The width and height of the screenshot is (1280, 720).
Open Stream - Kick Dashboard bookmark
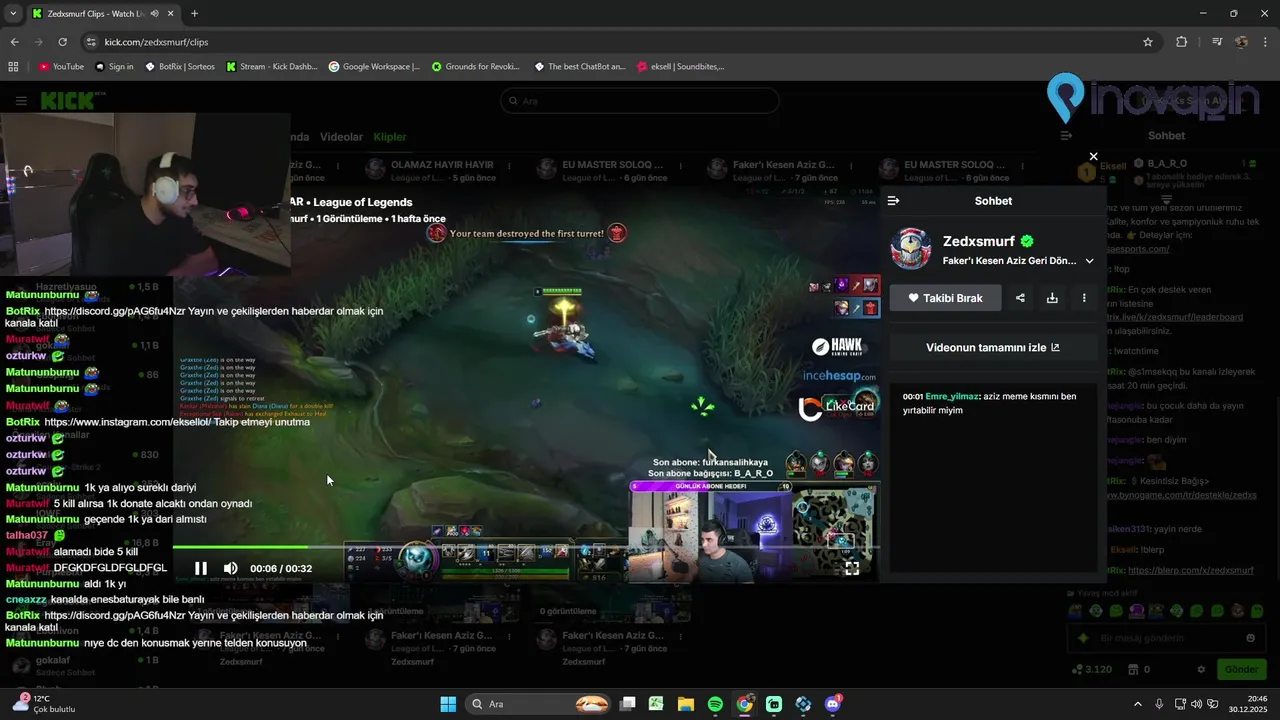click(x=271, y=67)
